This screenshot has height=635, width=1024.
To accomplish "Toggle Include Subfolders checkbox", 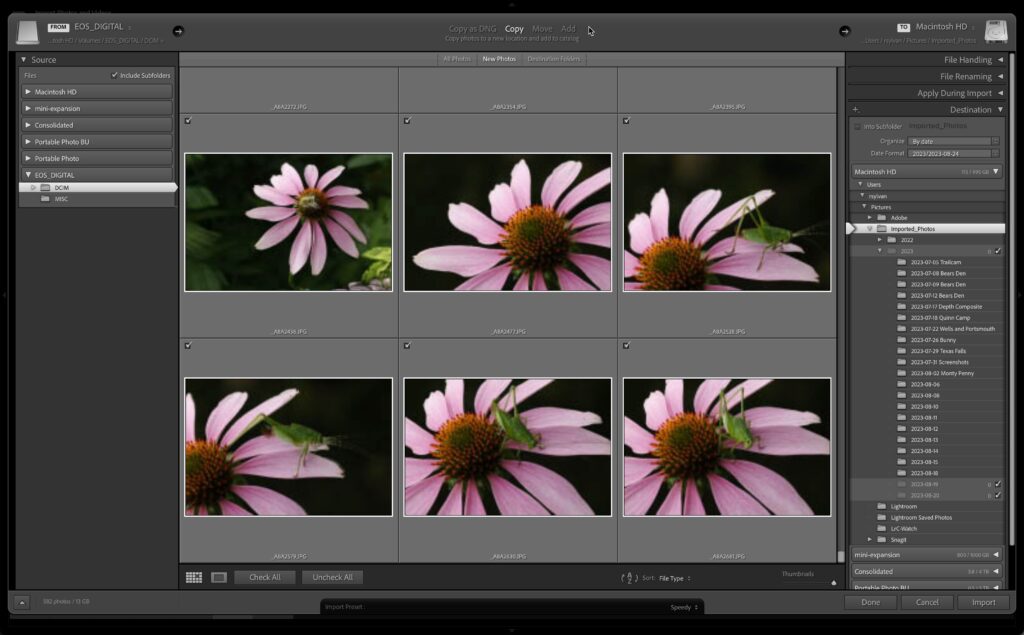I will coord(114,75).
